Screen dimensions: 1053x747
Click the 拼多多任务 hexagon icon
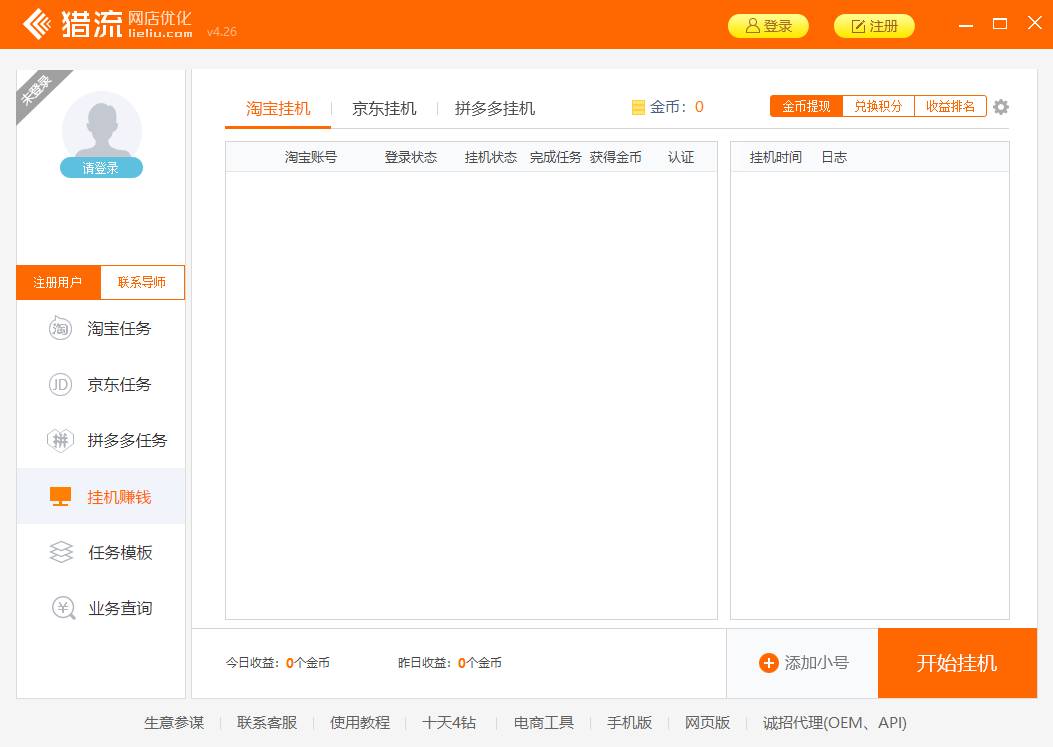tap(60, 441)
